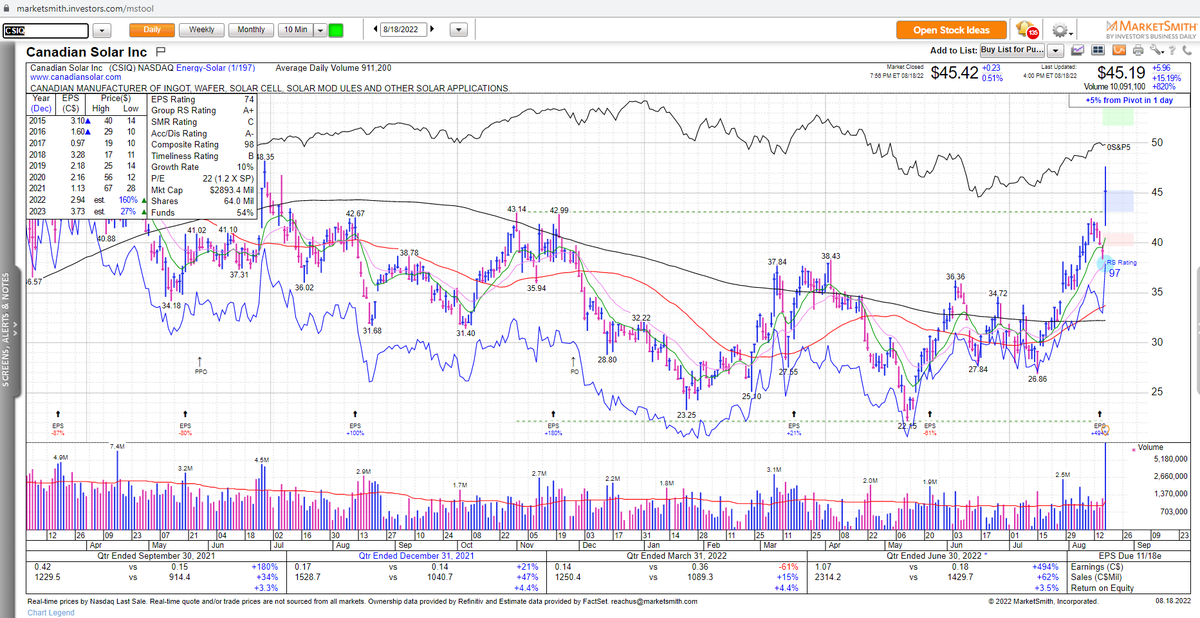The width and height of the screenshot is (1200, 618).
Task: Click the Add to List dropdown arrow
Action: coord(1057,50)
